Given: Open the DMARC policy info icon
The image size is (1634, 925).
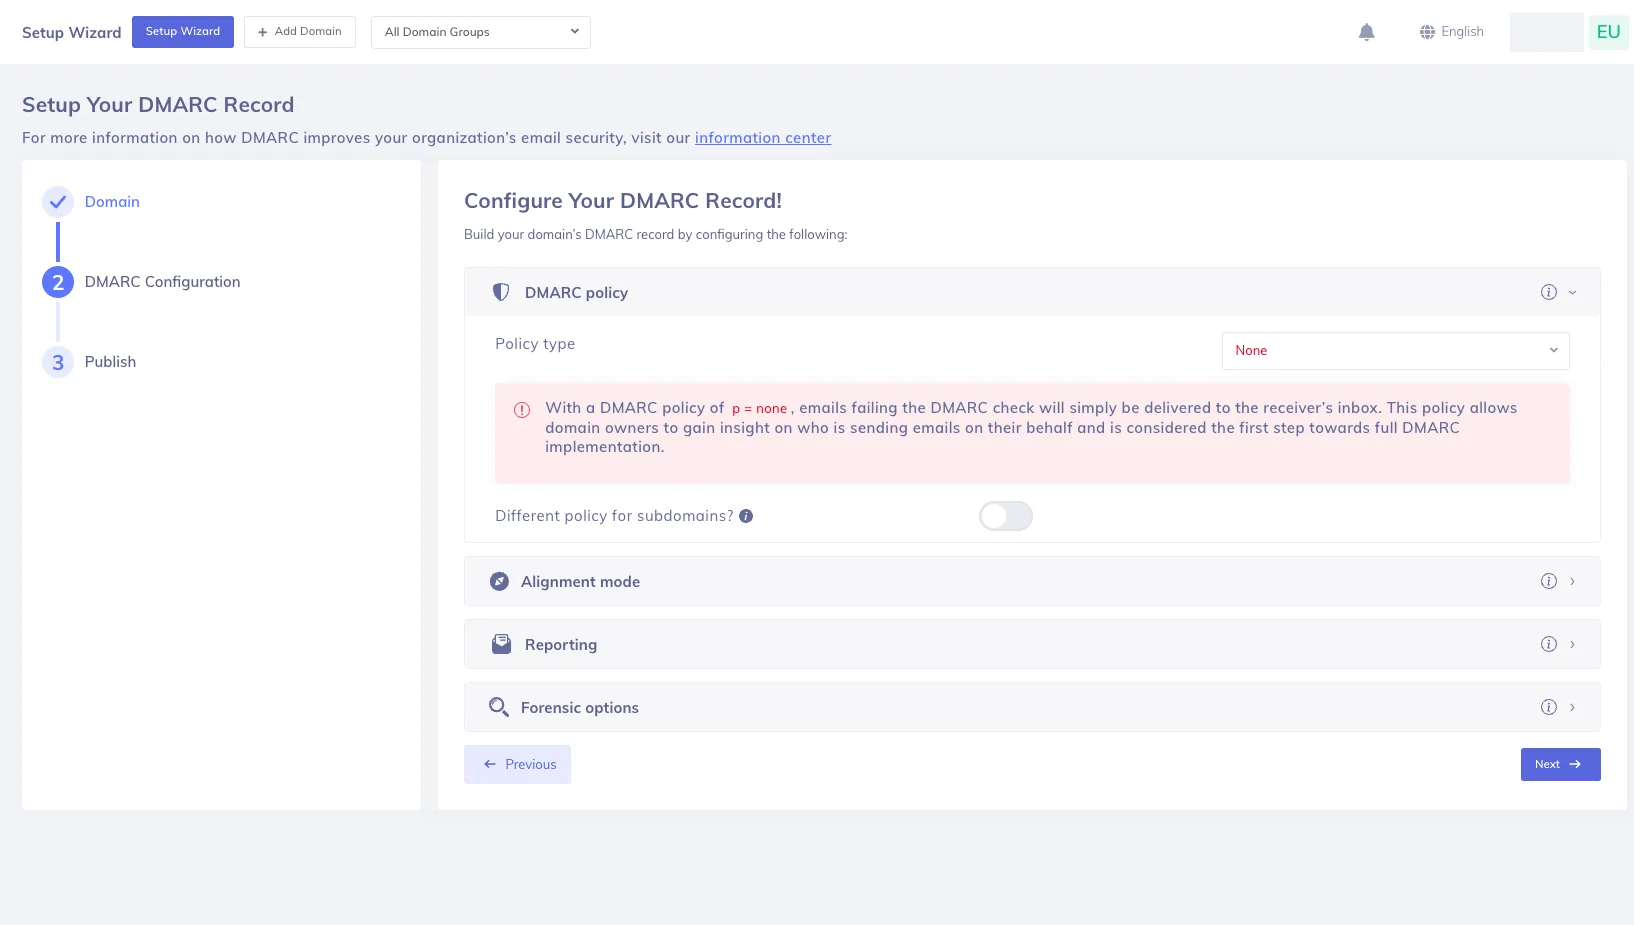Looking at the screenshot, I should (x=1548, y=292).
